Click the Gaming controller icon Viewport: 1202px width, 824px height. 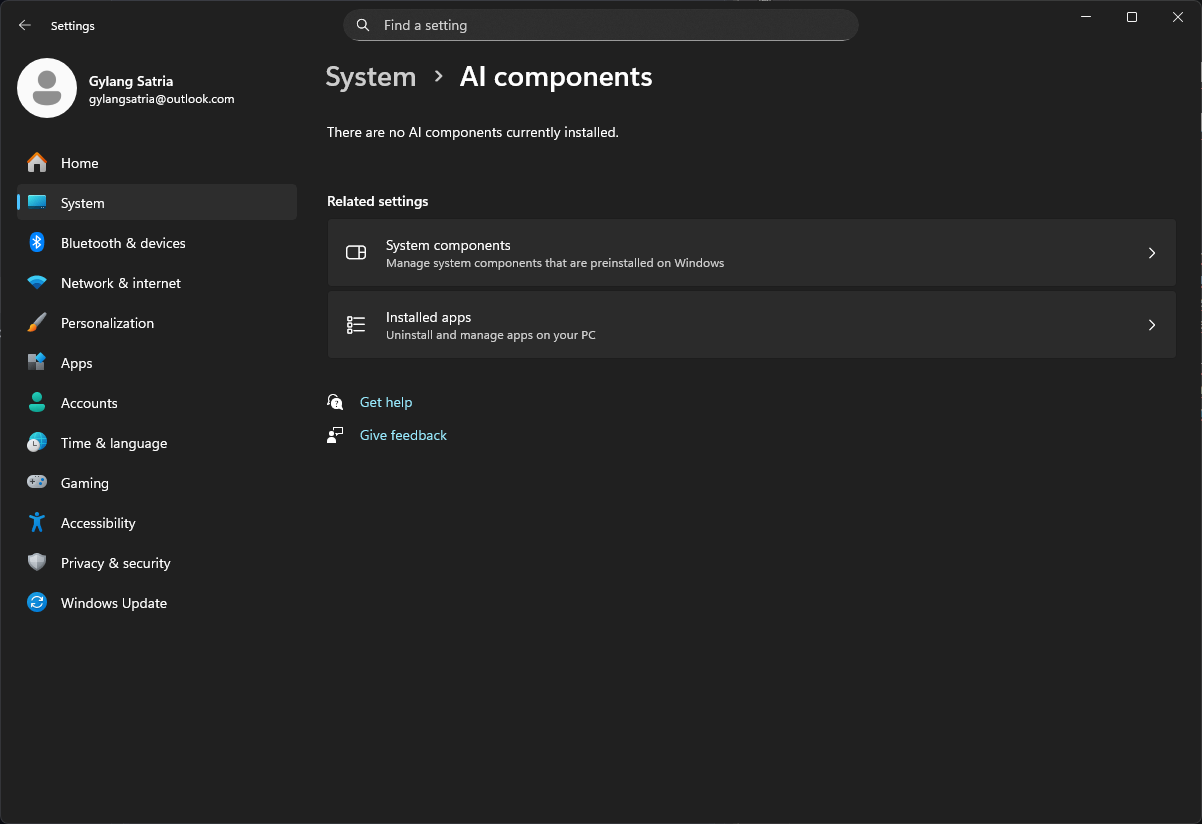(x=37, y=483)
